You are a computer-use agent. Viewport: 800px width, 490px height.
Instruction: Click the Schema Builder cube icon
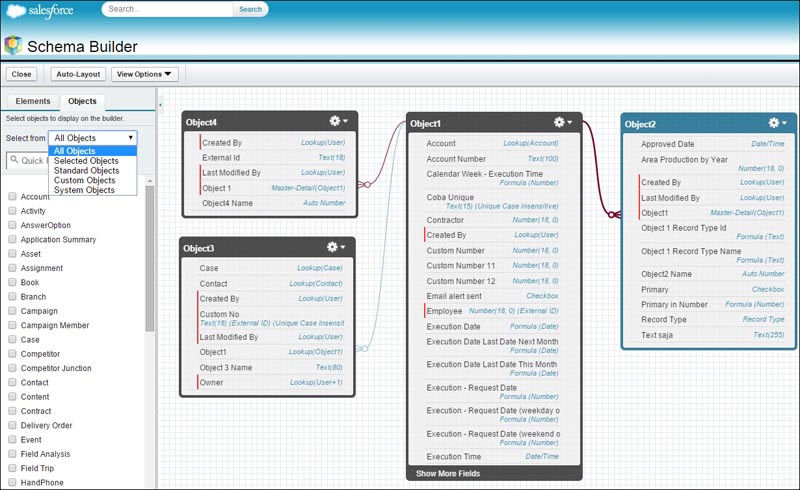point(13,45)
